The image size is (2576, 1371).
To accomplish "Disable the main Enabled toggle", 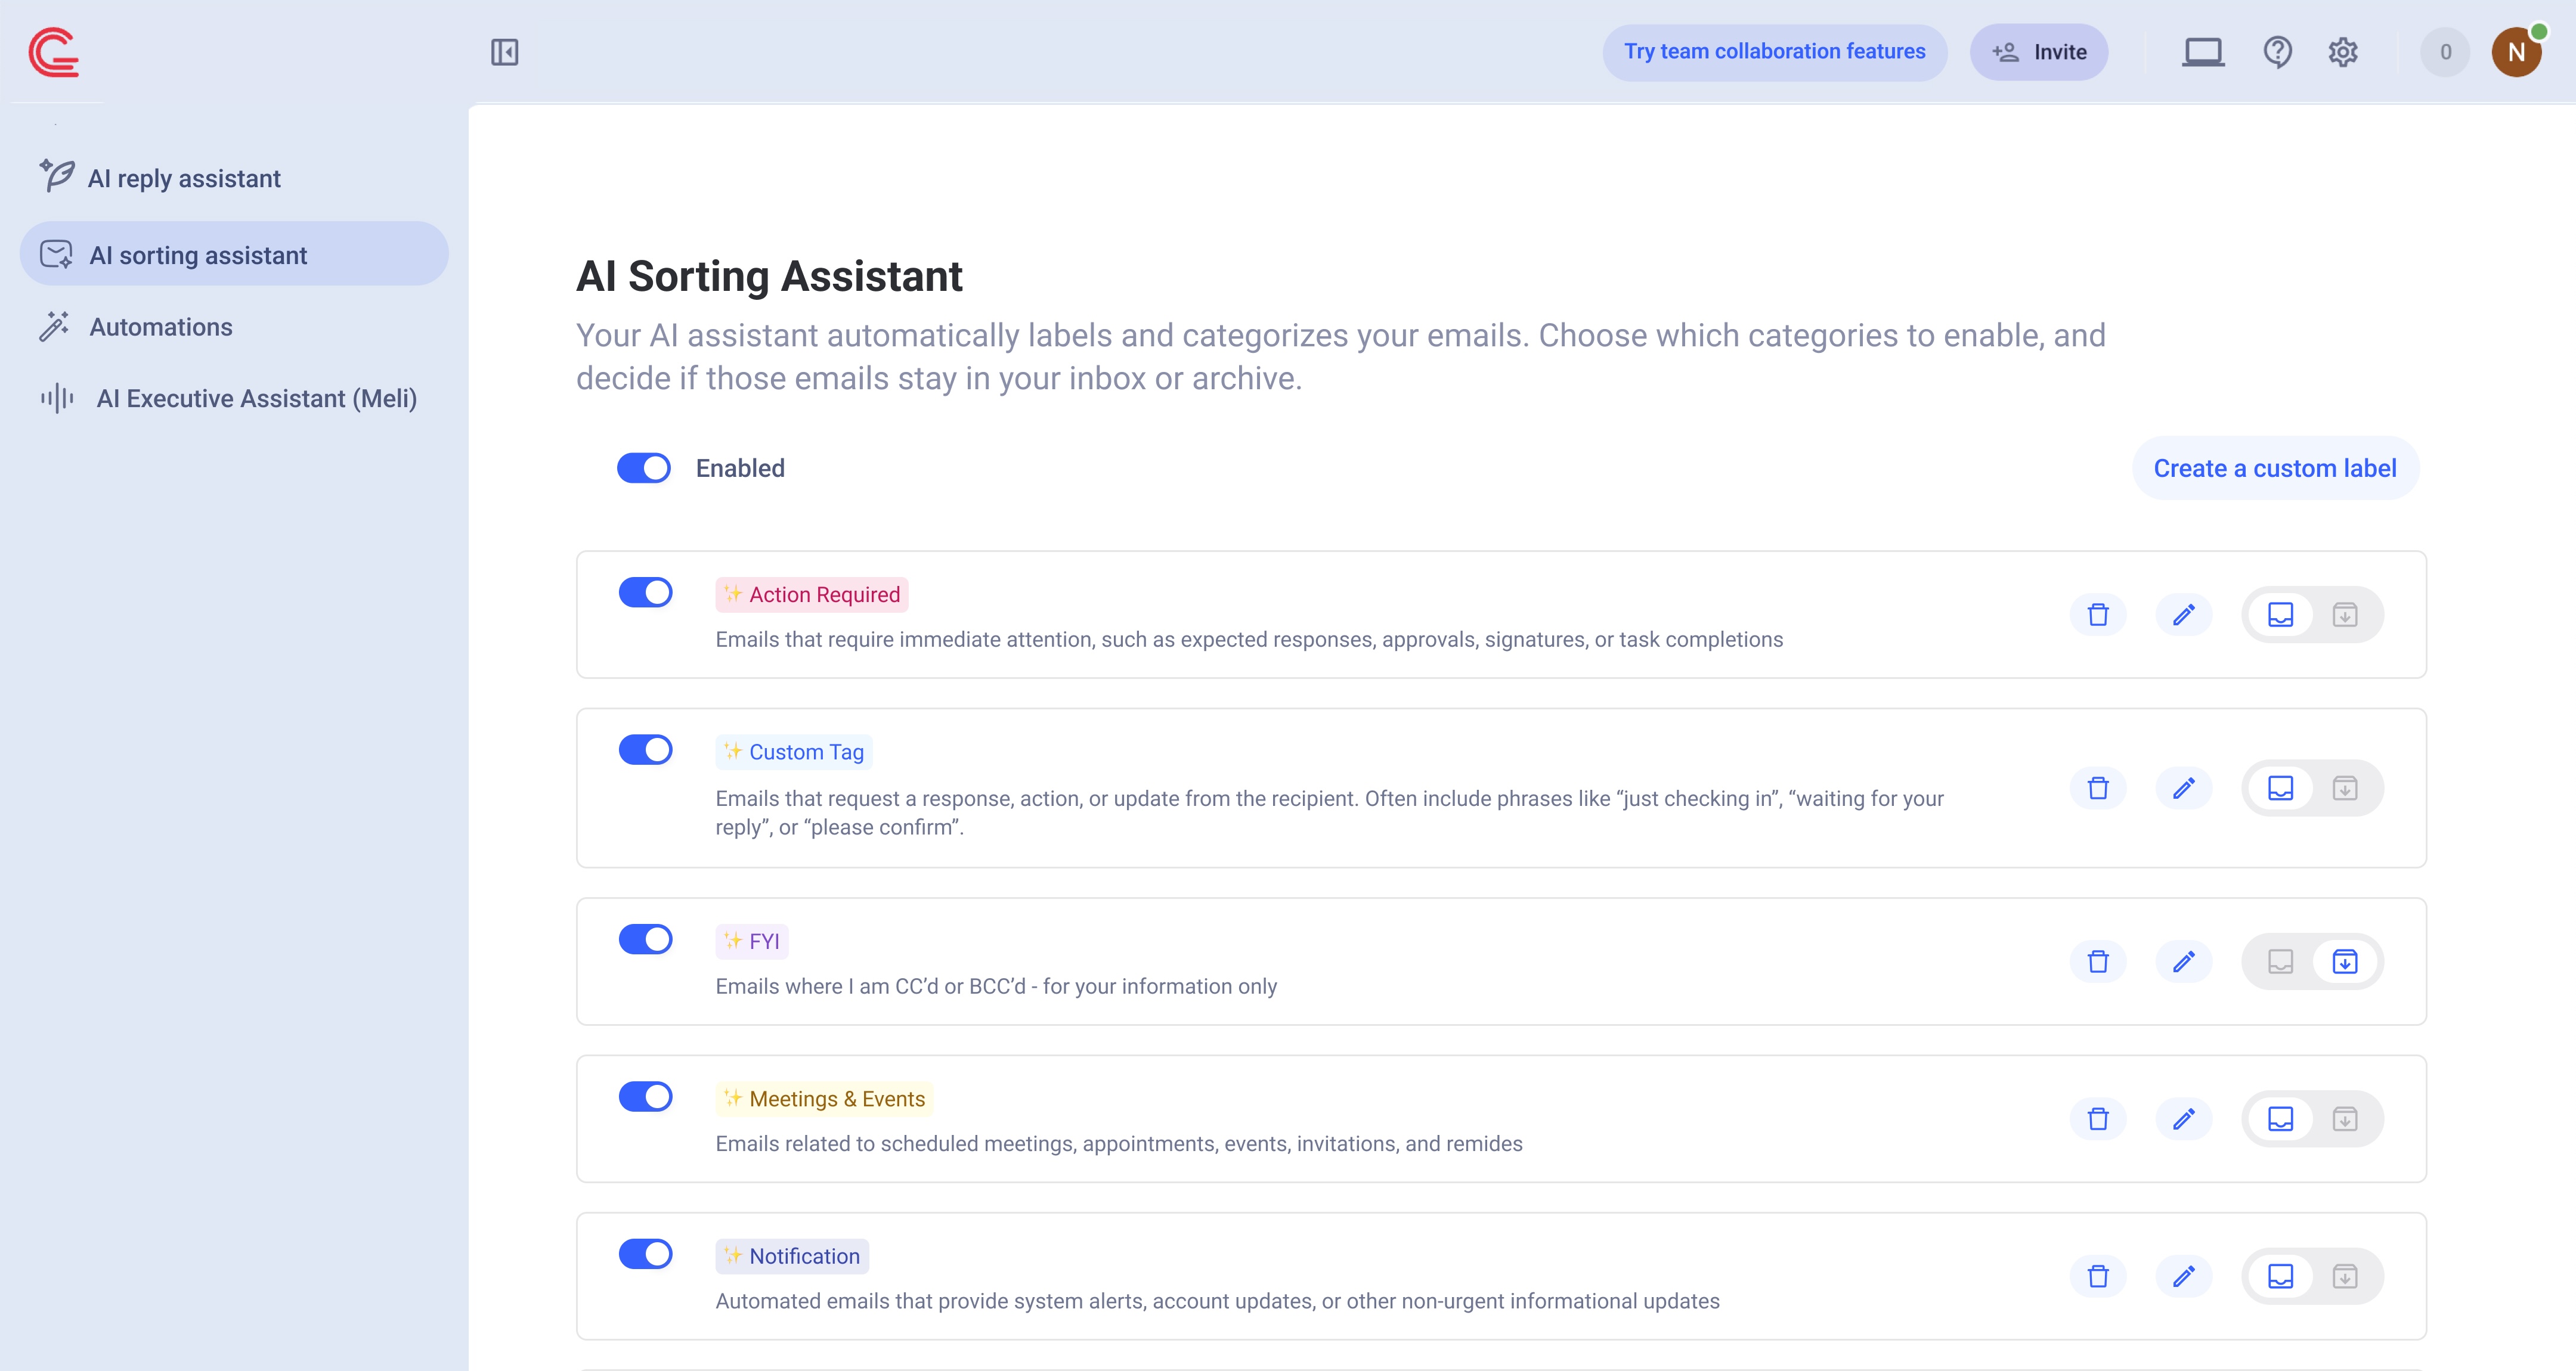I will [x=644, y=468].
